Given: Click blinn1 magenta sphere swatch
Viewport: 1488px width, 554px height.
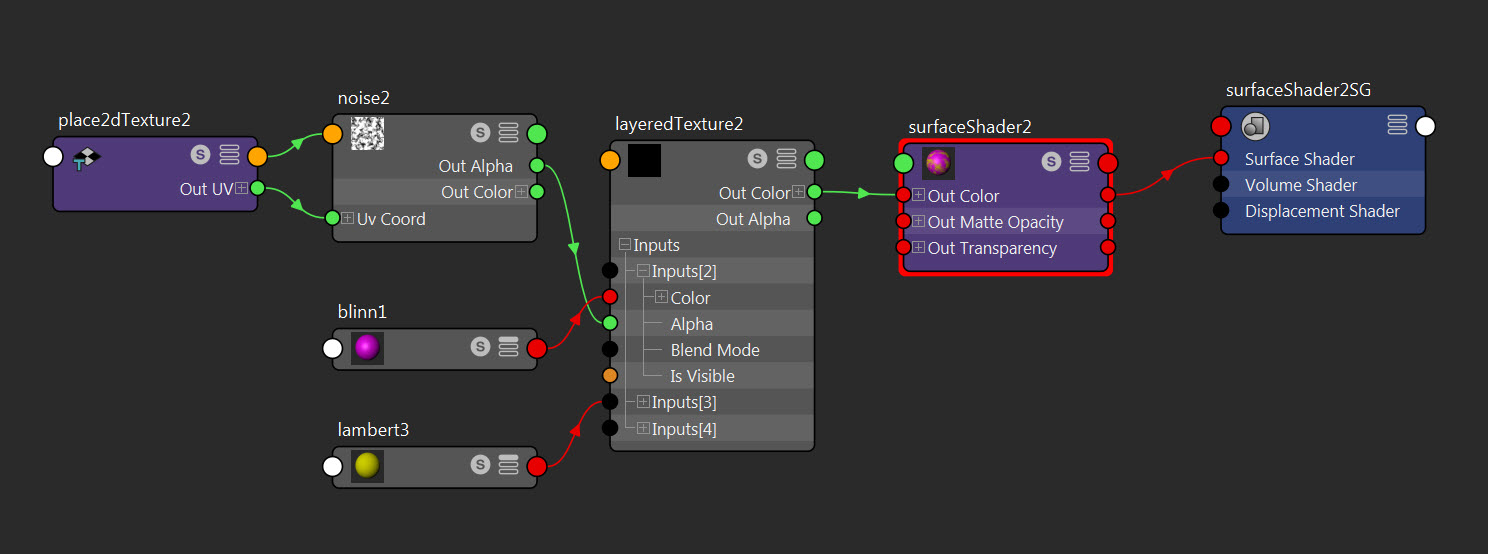Looking at the screenshot, I should click(x=368, y=348).
